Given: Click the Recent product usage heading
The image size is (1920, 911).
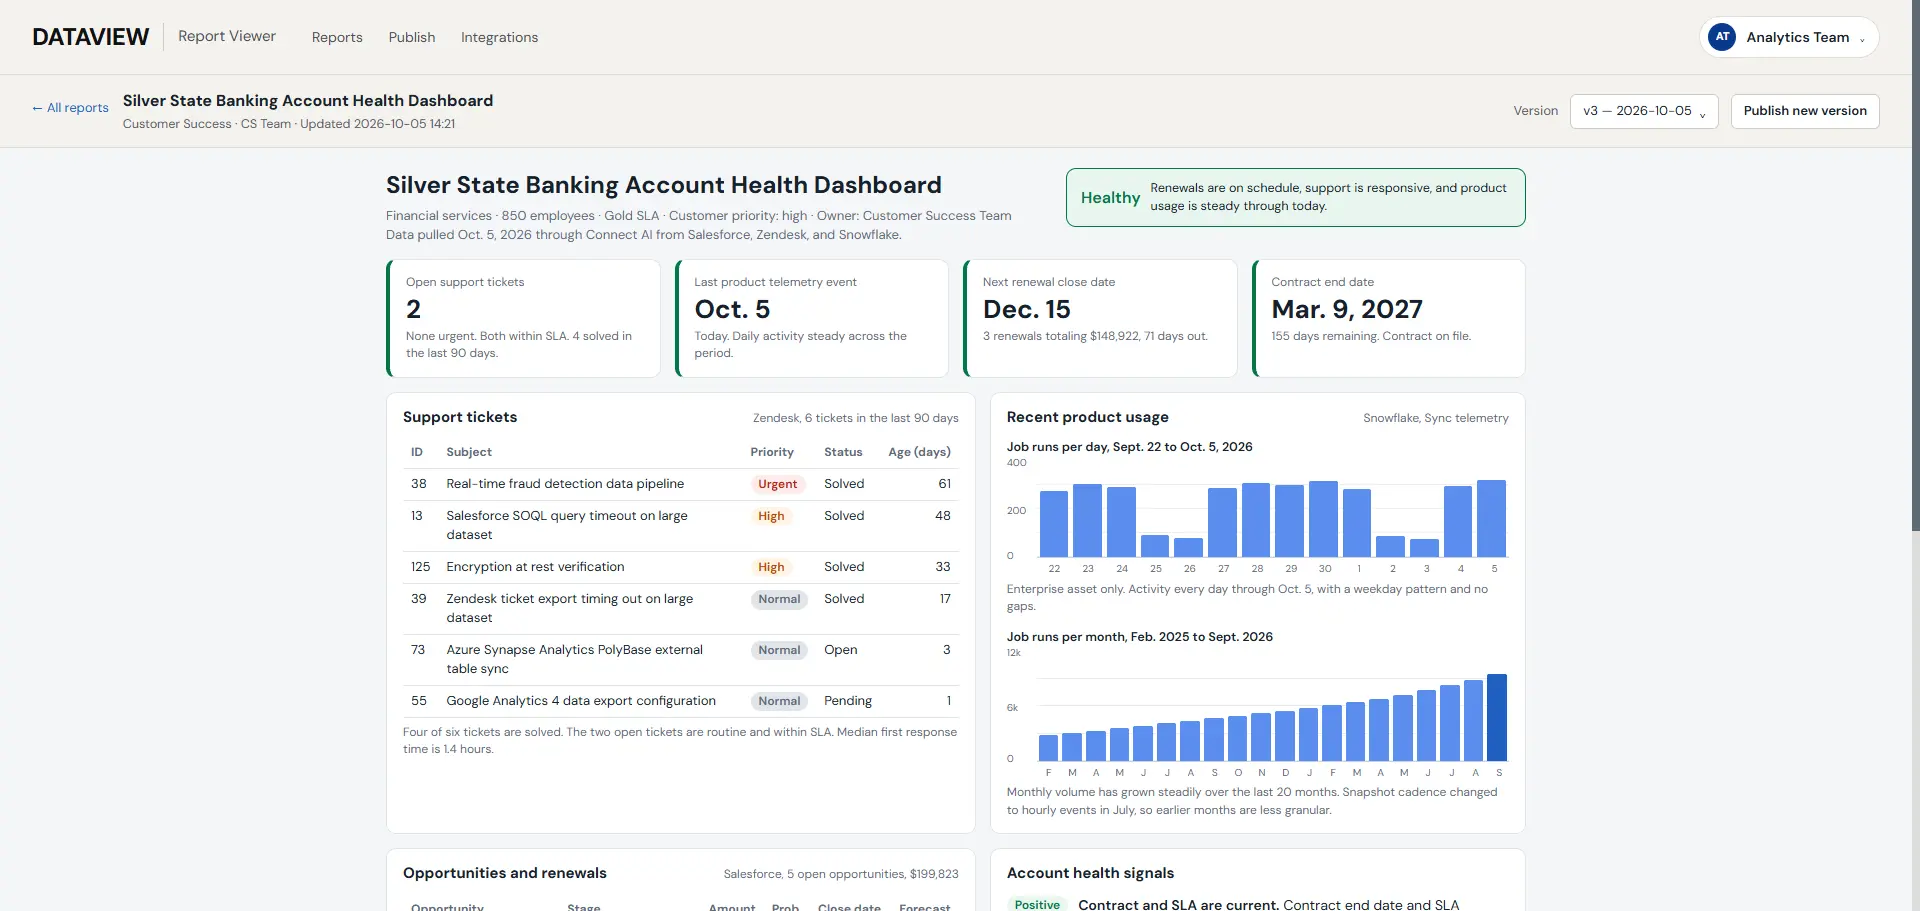Looking at the screenshot, I should 1087,417.
